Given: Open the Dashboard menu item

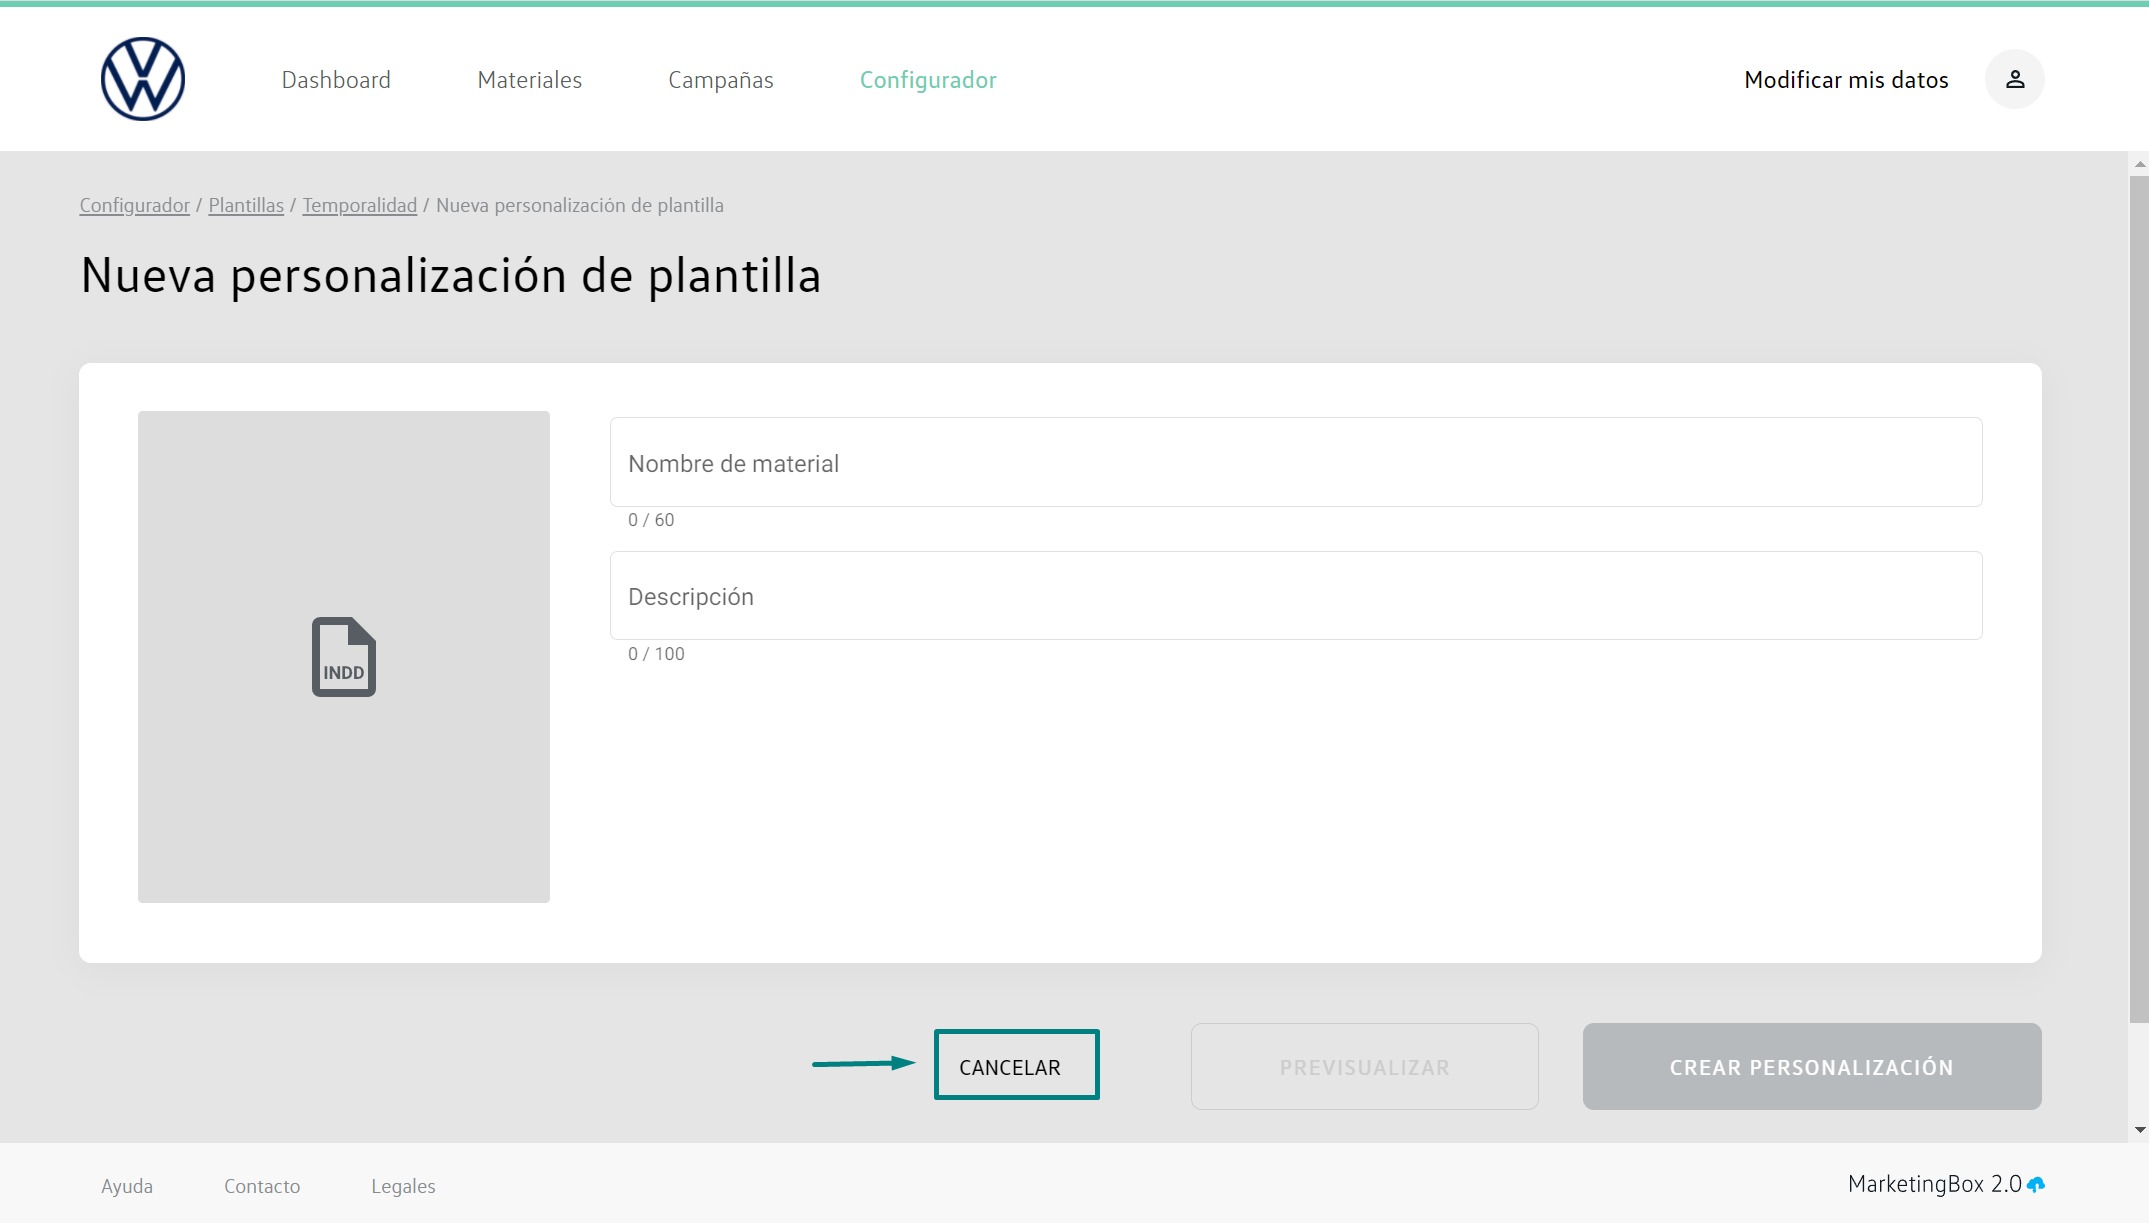Looking at the screenshot, I should (336, 80).
